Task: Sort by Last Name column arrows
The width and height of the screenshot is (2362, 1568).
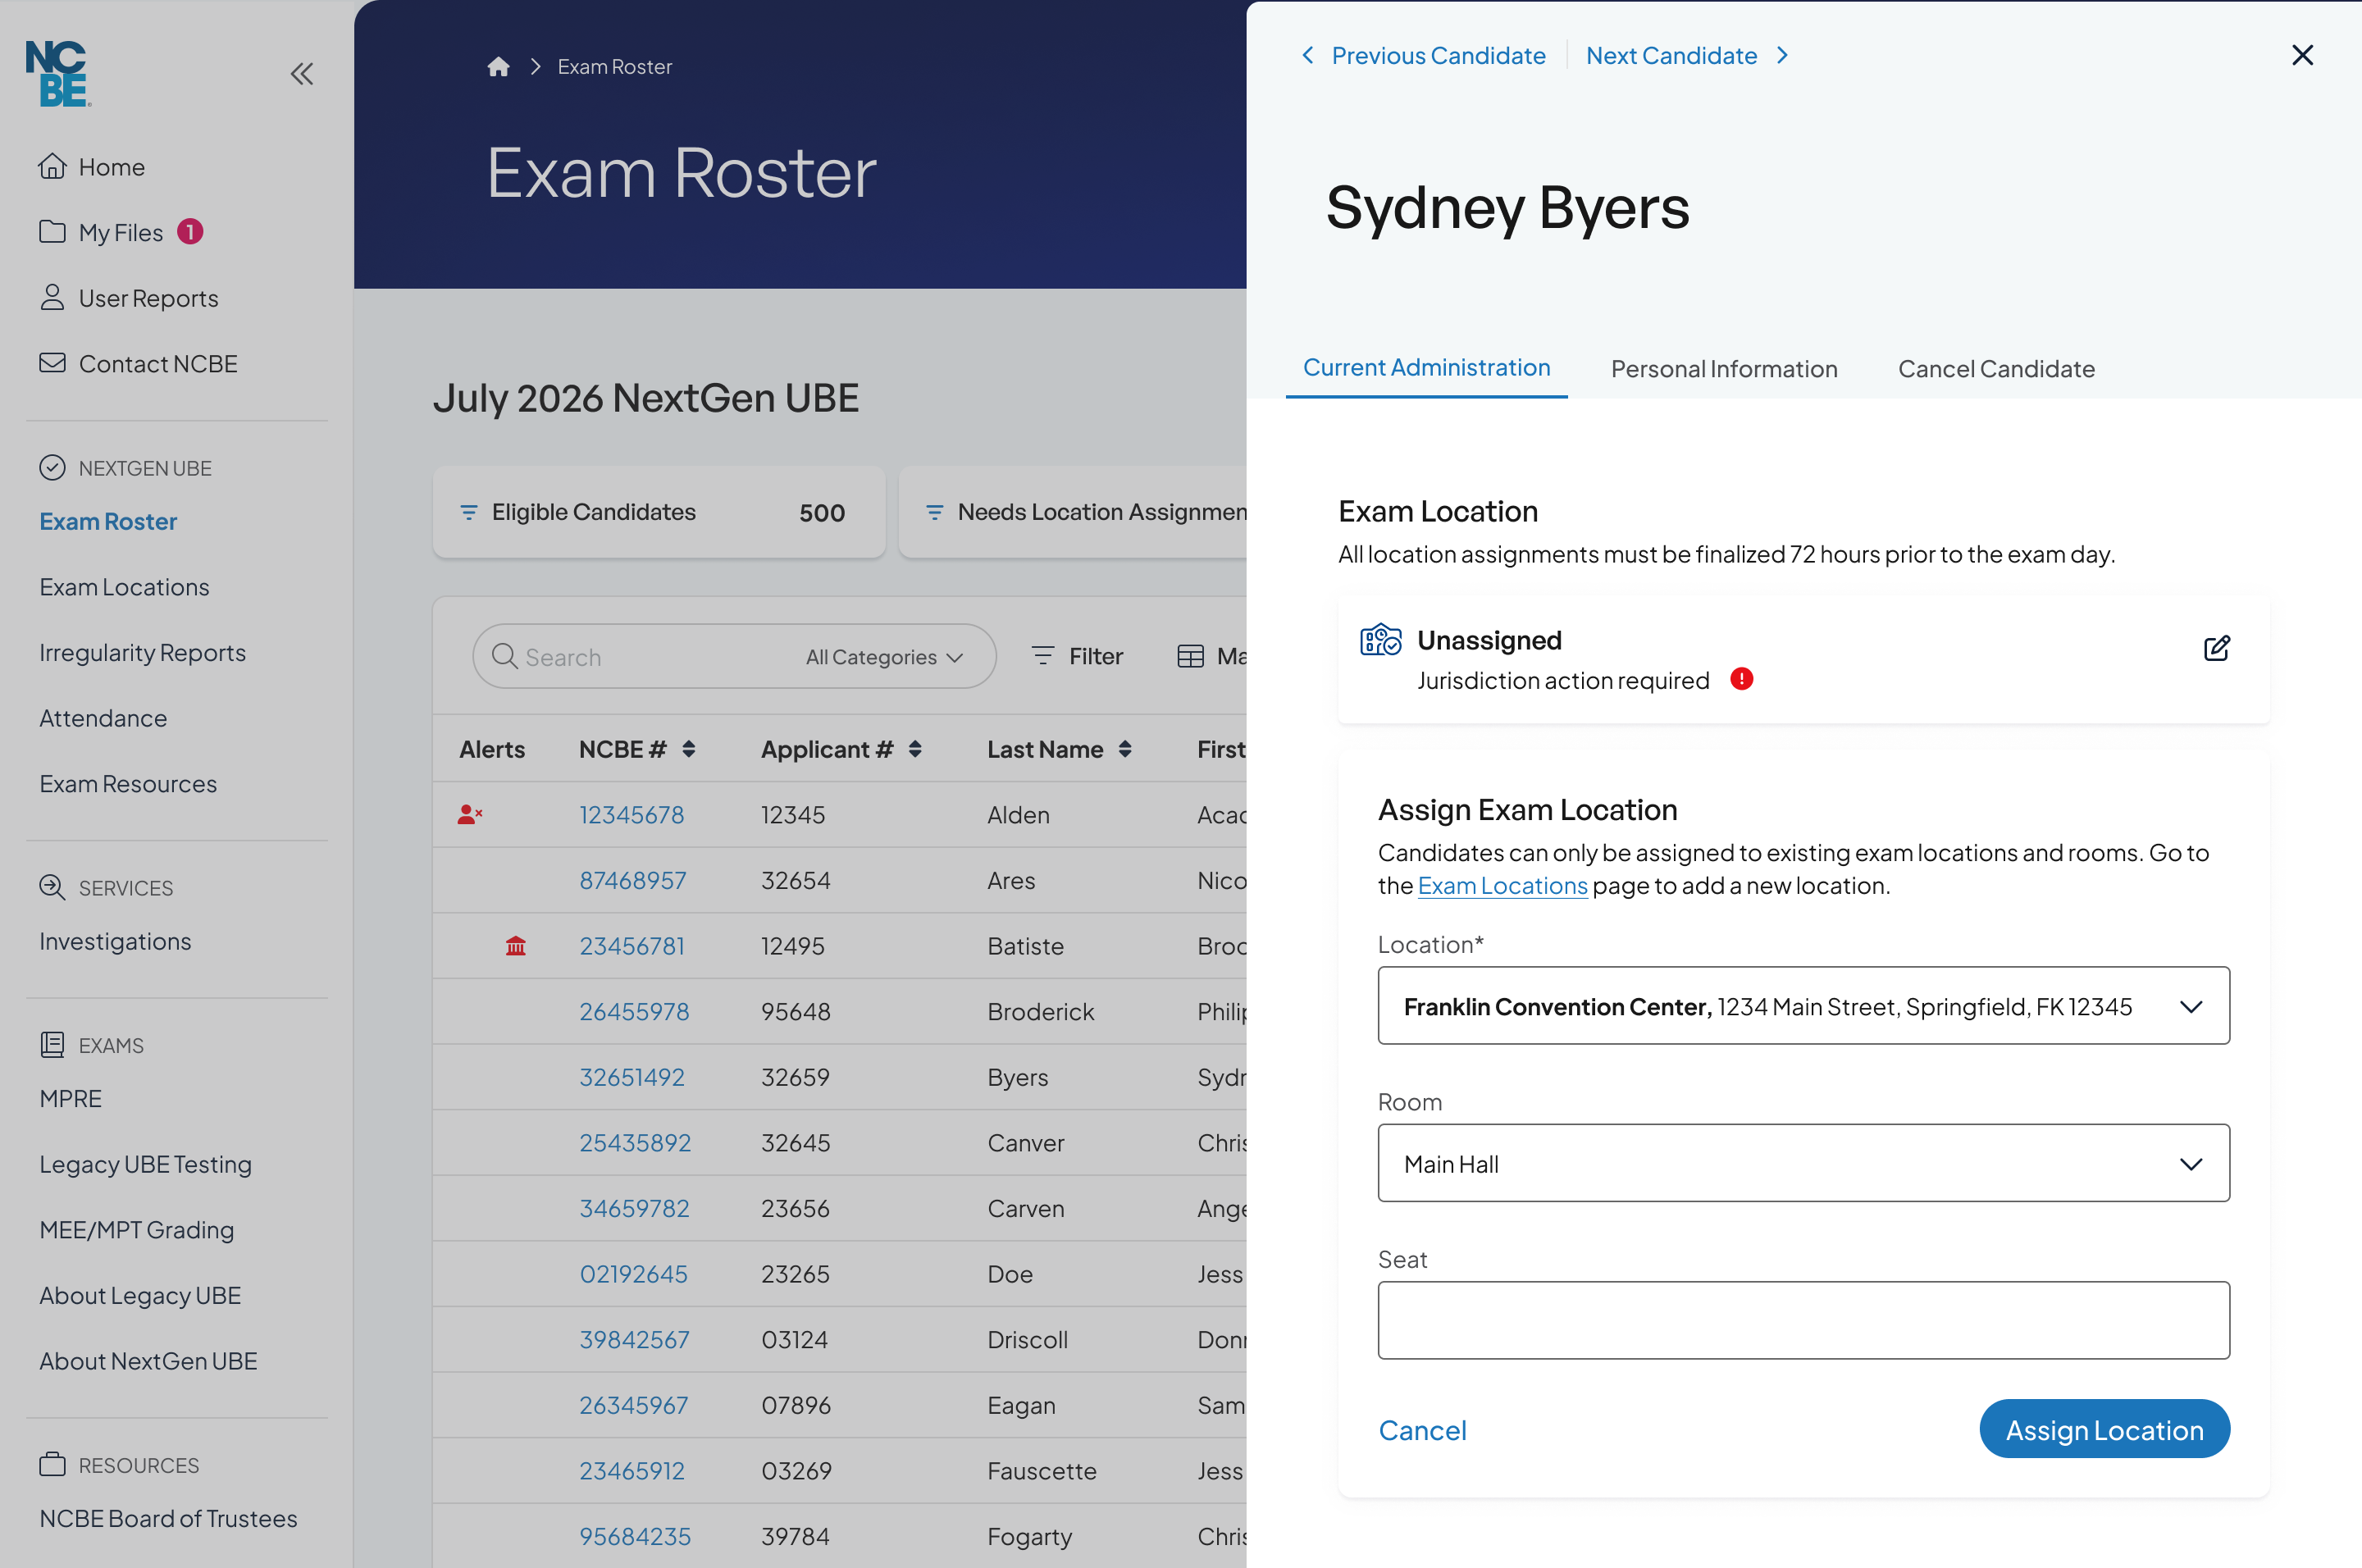Action: coord(1125,749)
